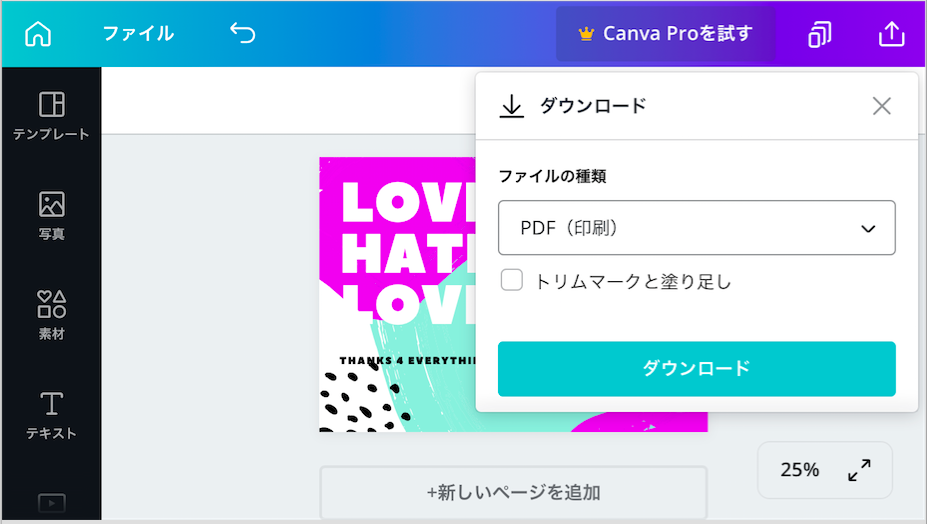Screen dimensions: 927x524
Task: Expand the PDF（印刷）file type dropdown
Action: point(696,228)
